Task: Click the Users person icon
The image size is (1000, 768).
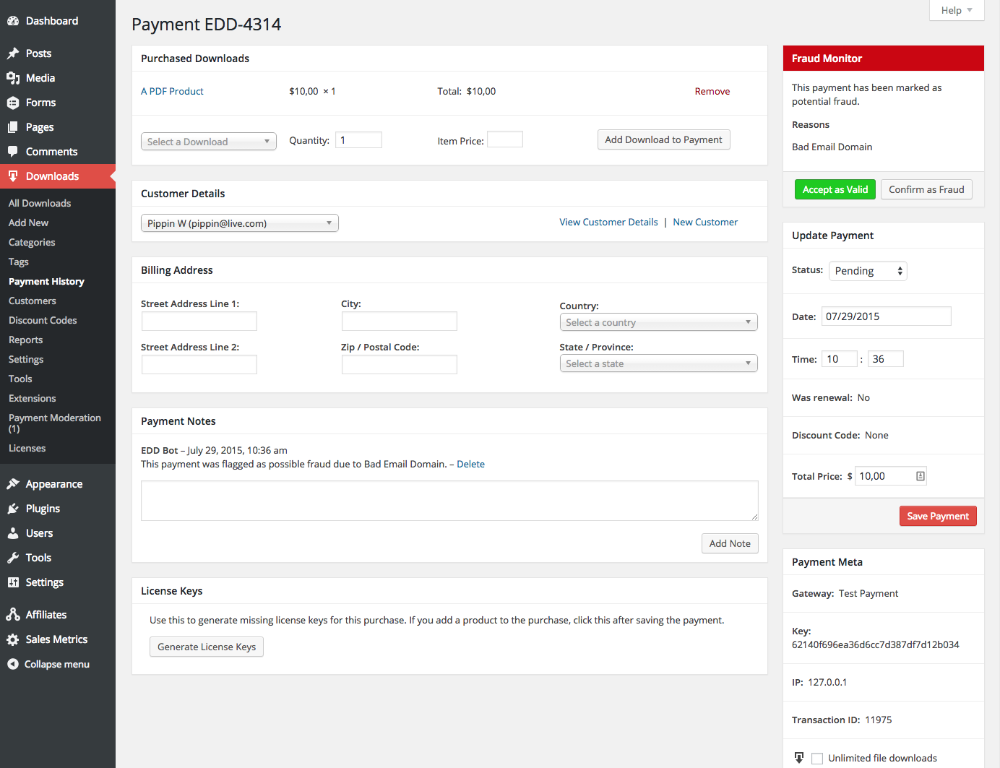Action: [13, 533]
